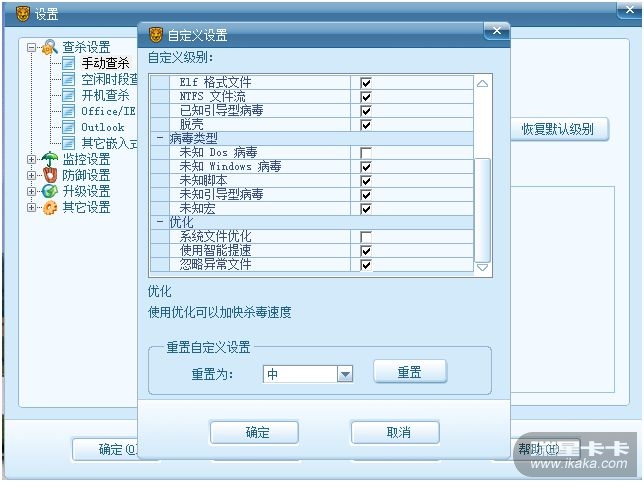The width and height of the screenshot is (644, 482).
Task: Toggle the 未知引导型病毒 checkbox
Action: (x=366, y=195)
